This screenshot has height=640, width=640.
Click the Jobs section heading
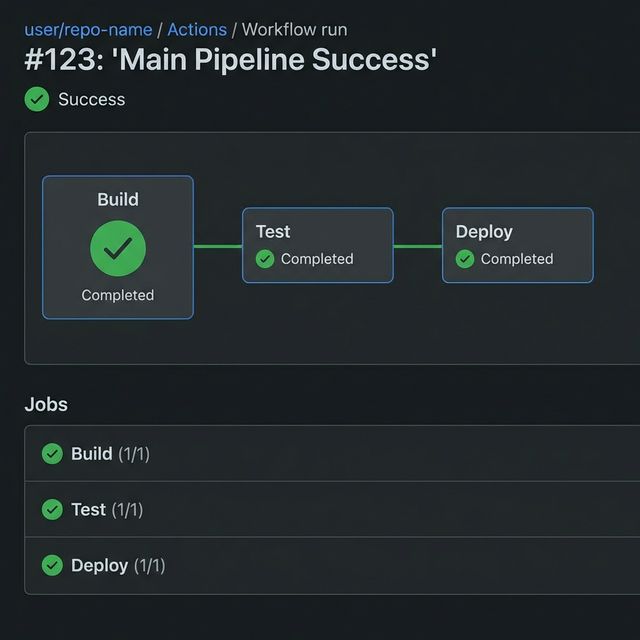click(46, 405)
